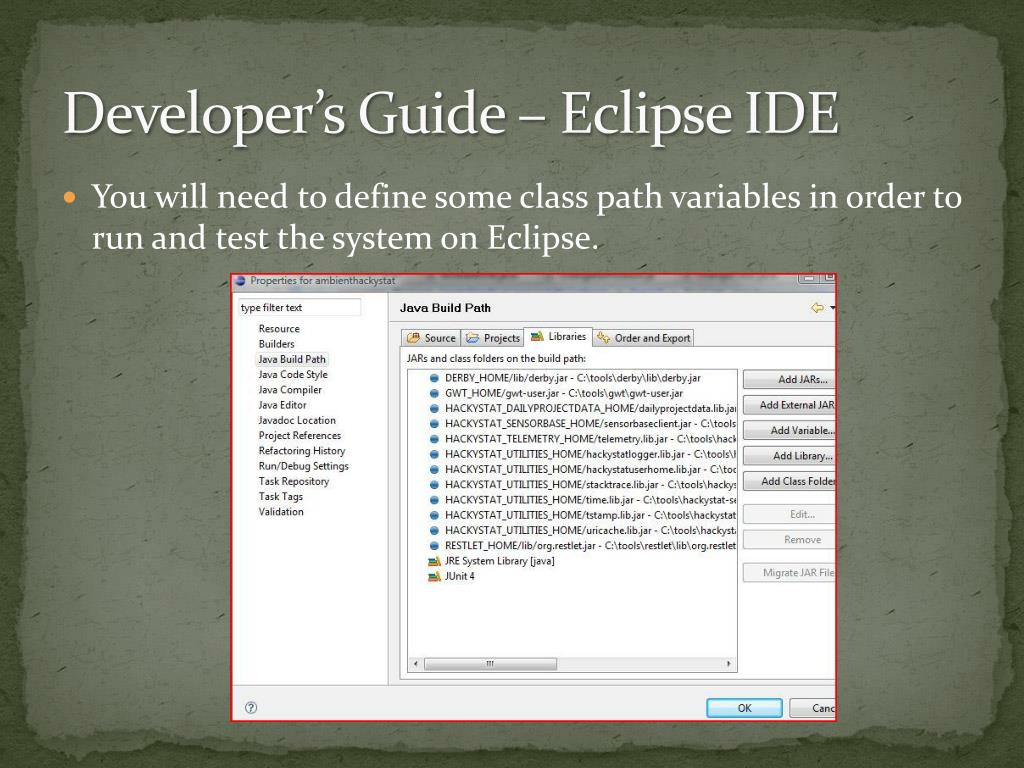Click the Add JARs... button
The width and height of the screenshot is (1024, 768).
click(789, 379)
